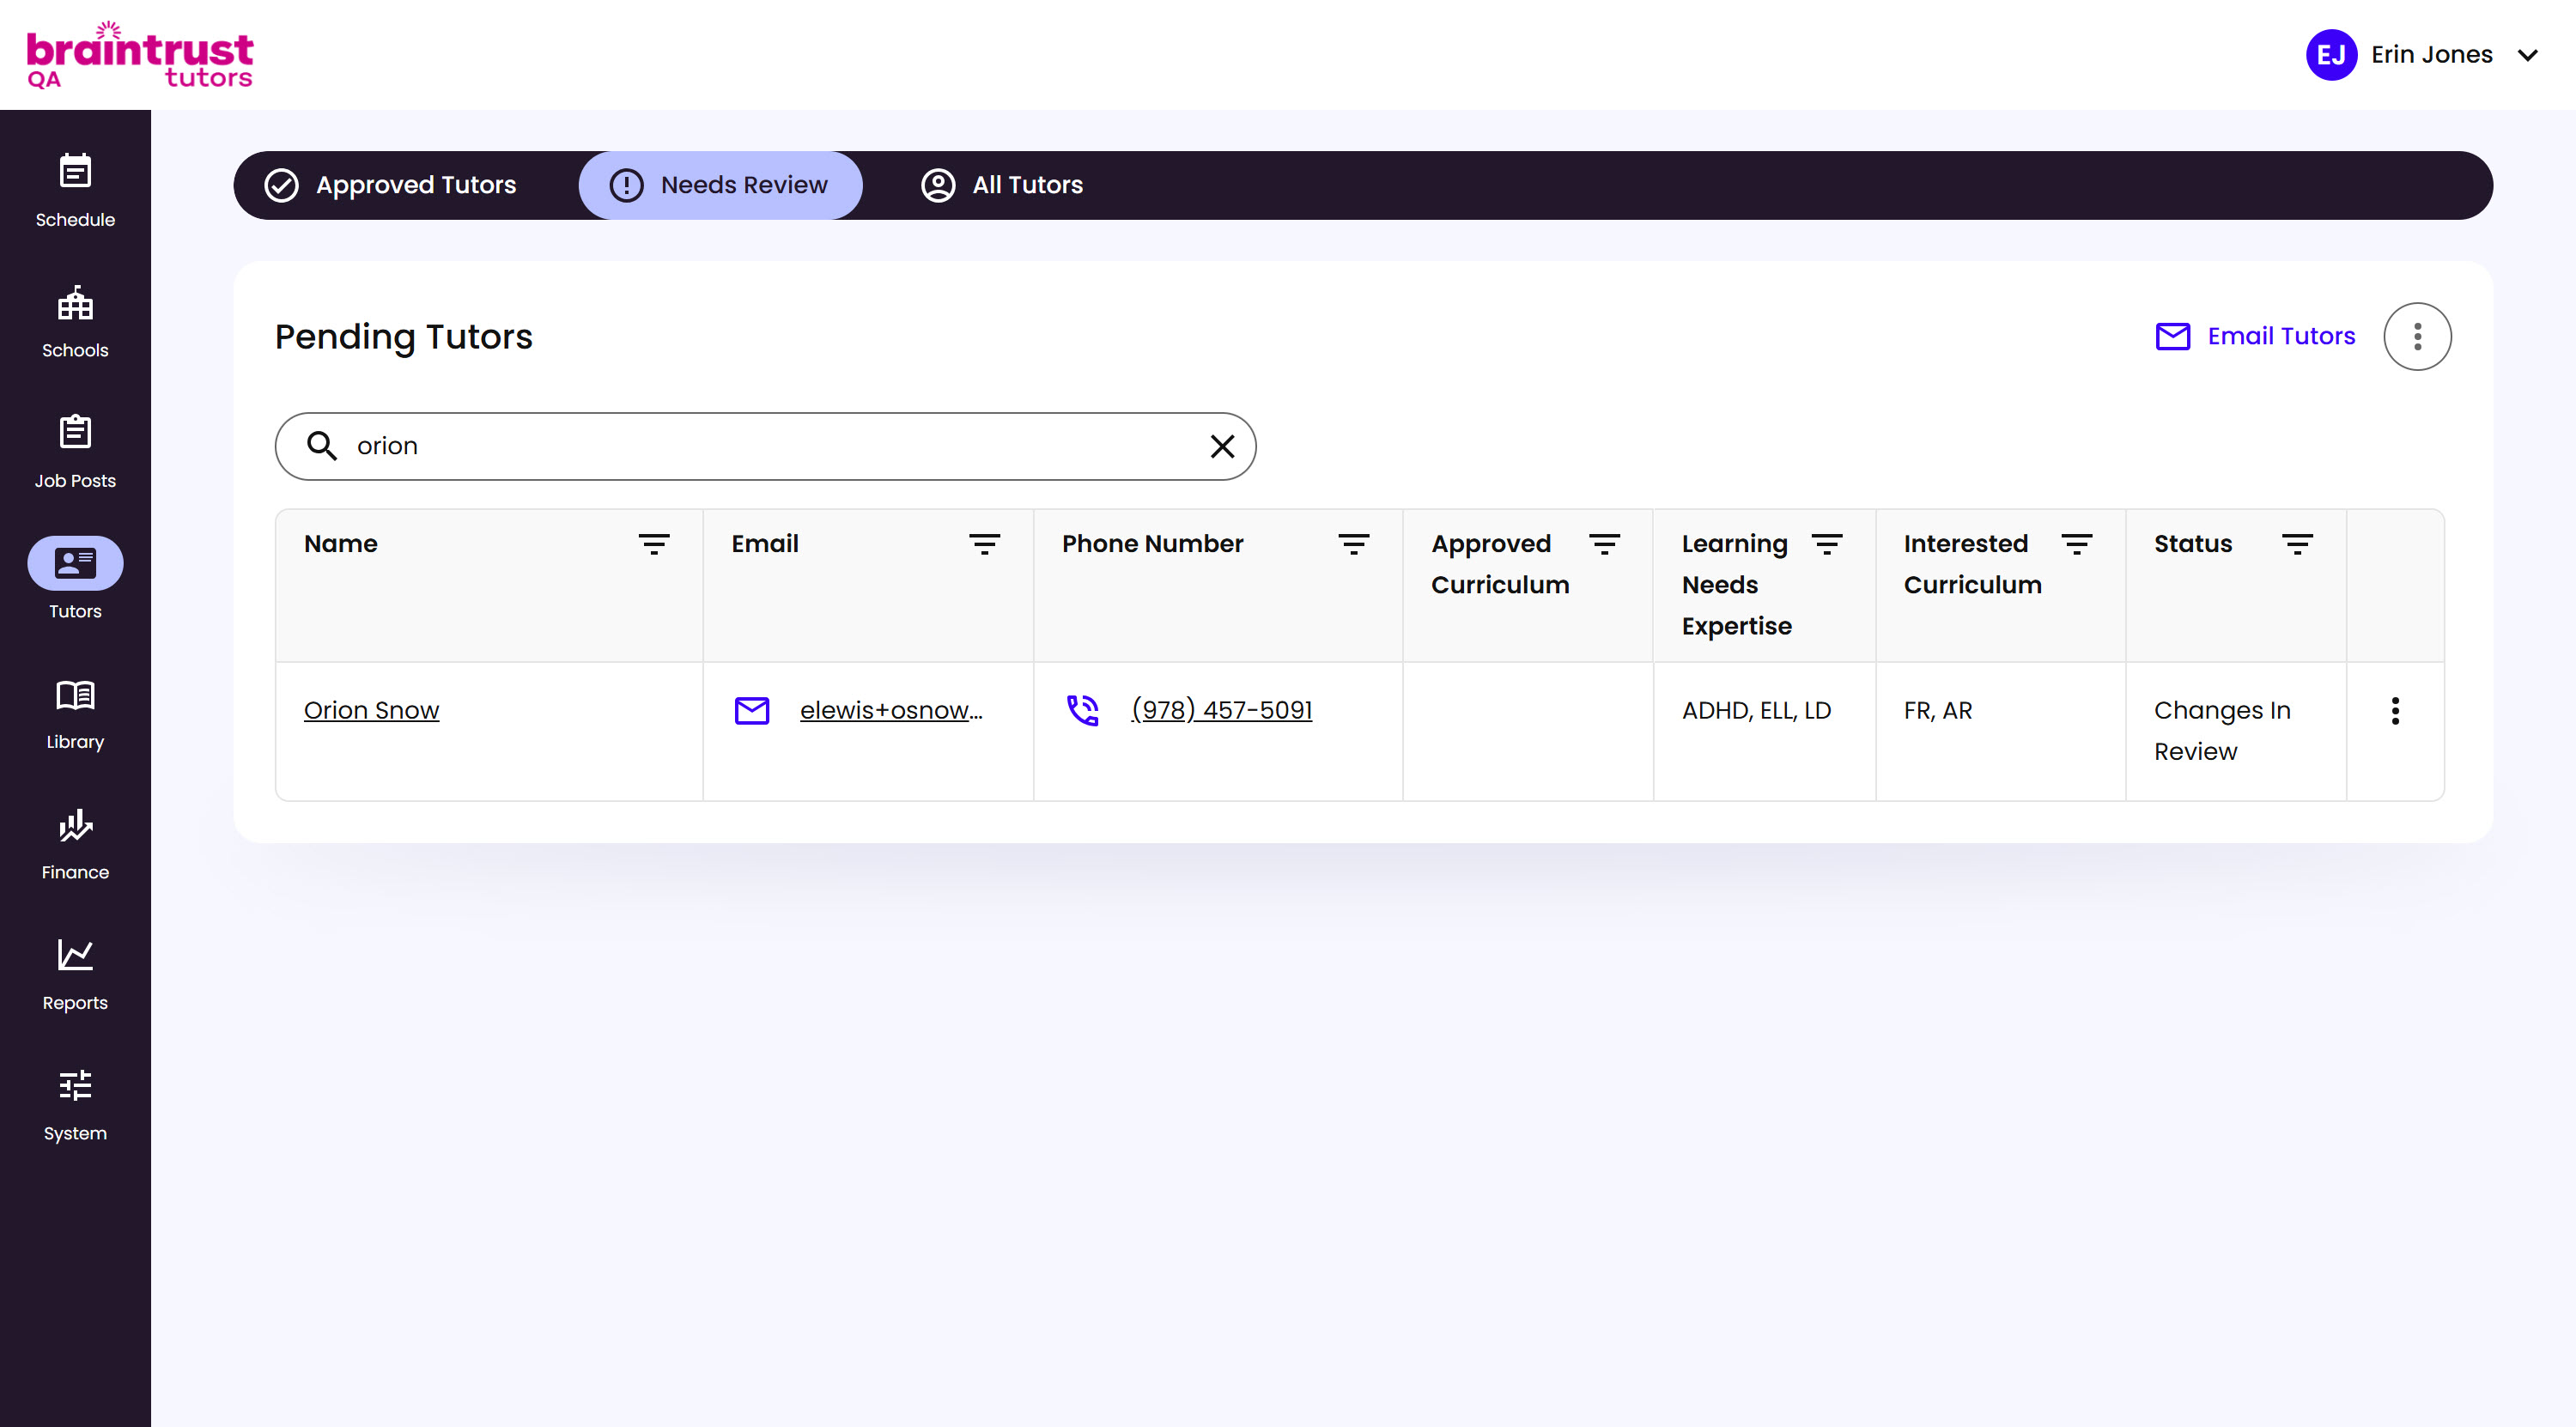Click the Status column header label
2576x1427 pixels.
(2193, 544)
